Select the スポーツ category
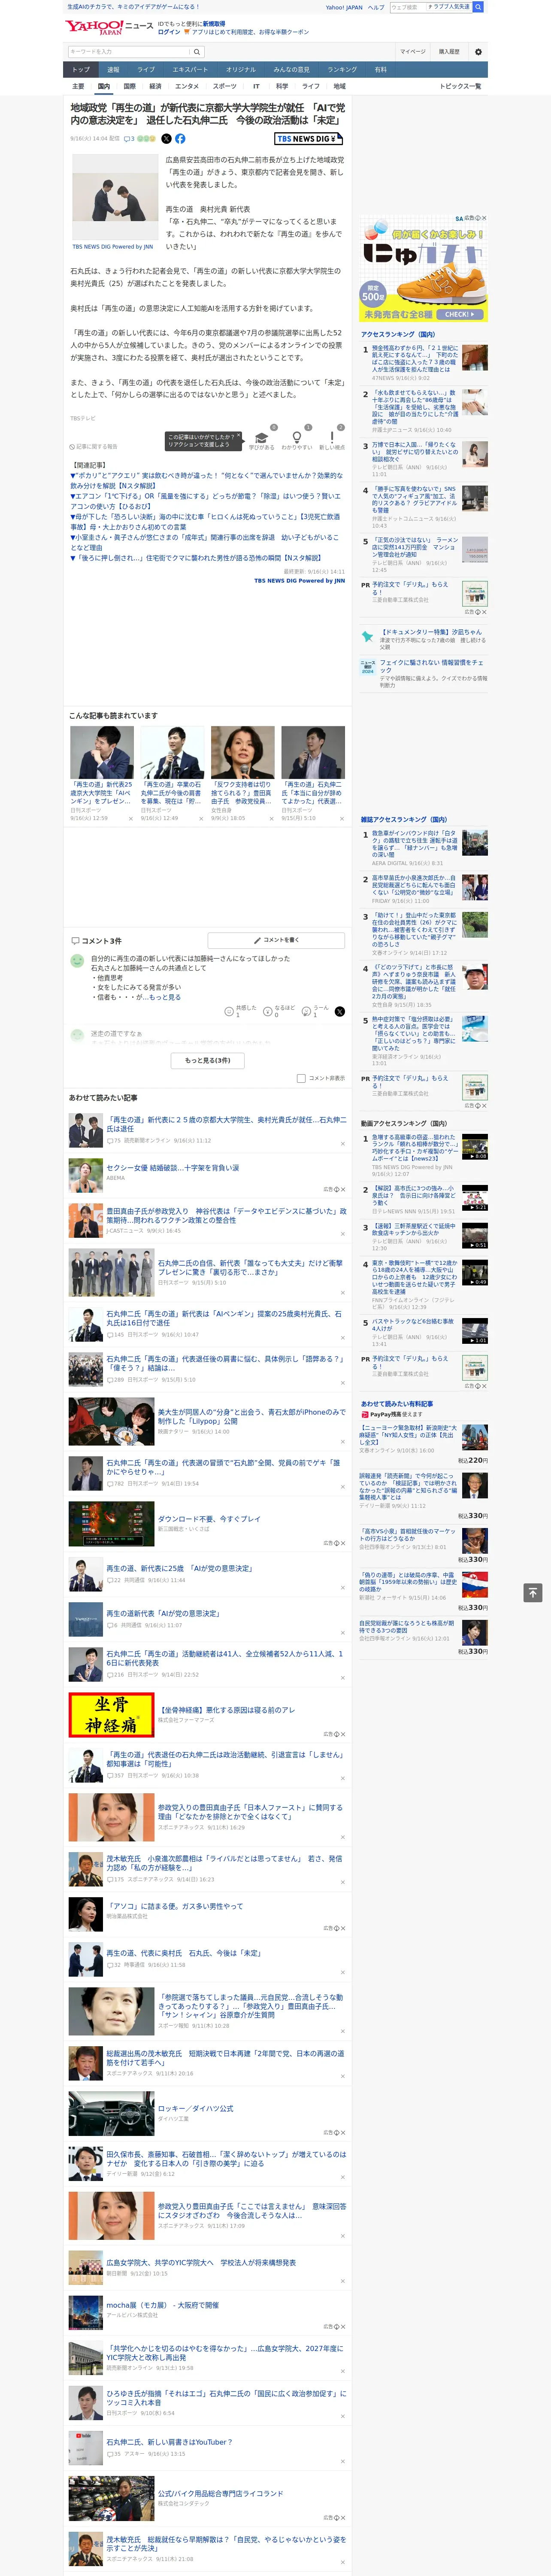Viewport: 551px width, 2576px height. tap(225, 86)
